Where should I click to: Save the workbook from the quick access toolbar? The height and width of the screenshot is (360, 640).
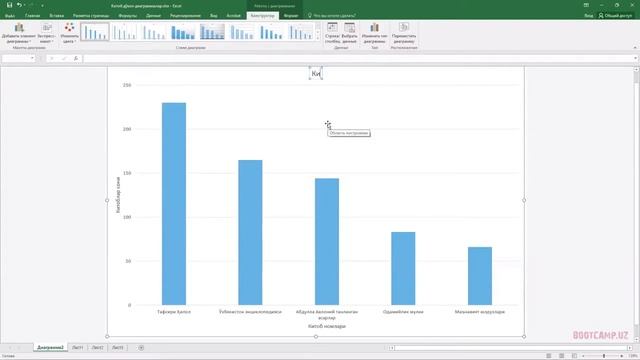[9, 5]
